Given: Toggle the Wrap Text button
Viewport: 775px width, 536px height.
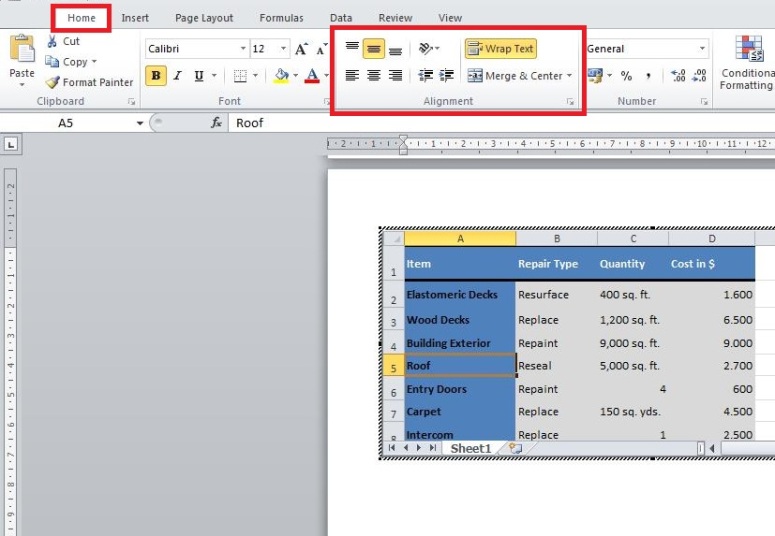Looking at the screenshot, I should [501, 48].
